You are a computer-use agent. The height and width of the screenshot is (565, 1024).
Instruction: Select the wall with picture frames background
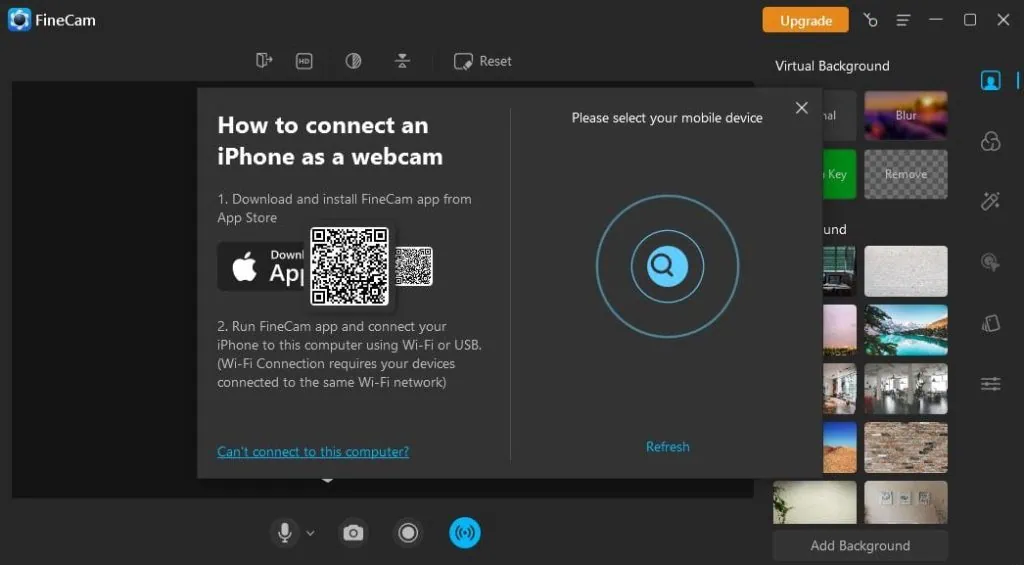pos(906,502)
